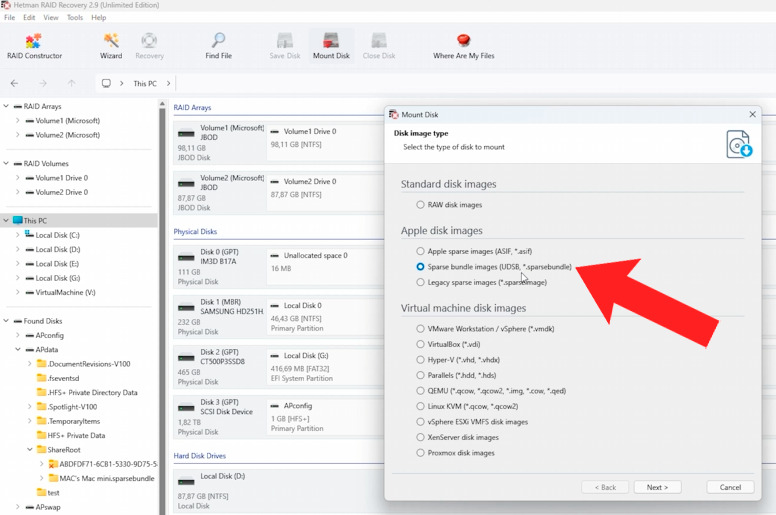Select Hyper-V (*.vhd, *.vhdx) option
Viewport: 776px width, 515px height.
point(420,360)
